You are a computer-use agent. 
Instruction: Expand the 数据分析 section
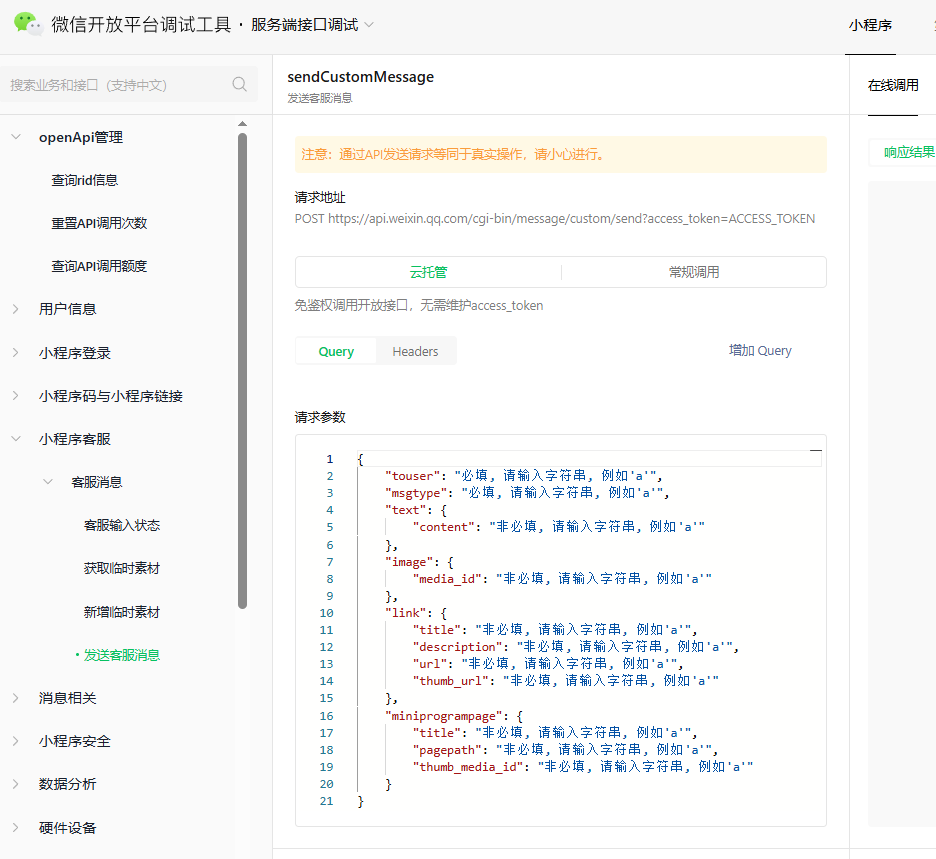pos(16,784)
